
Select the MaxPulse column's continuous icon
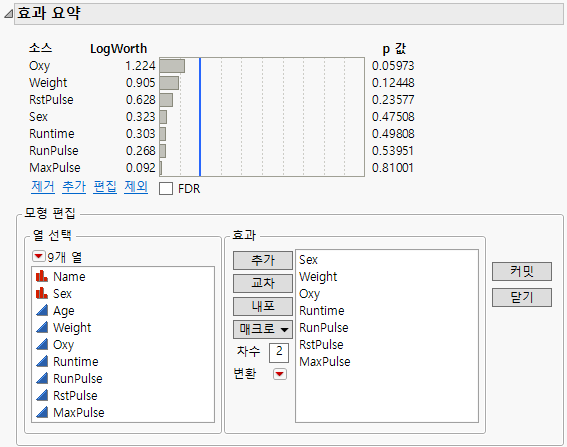click(x=42, y=412)
